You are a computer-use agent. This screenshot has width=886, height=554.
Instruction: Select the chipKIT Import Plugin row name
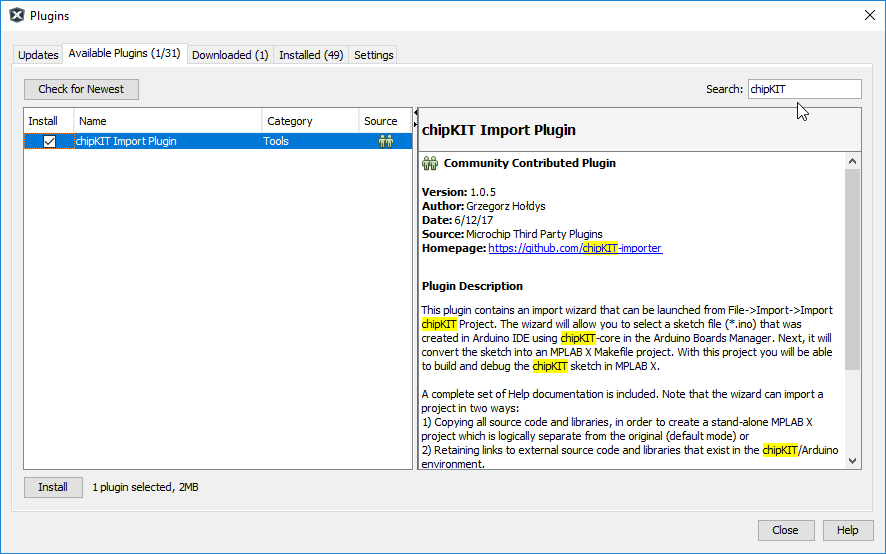pyautogui.click(x=126, y=141)
